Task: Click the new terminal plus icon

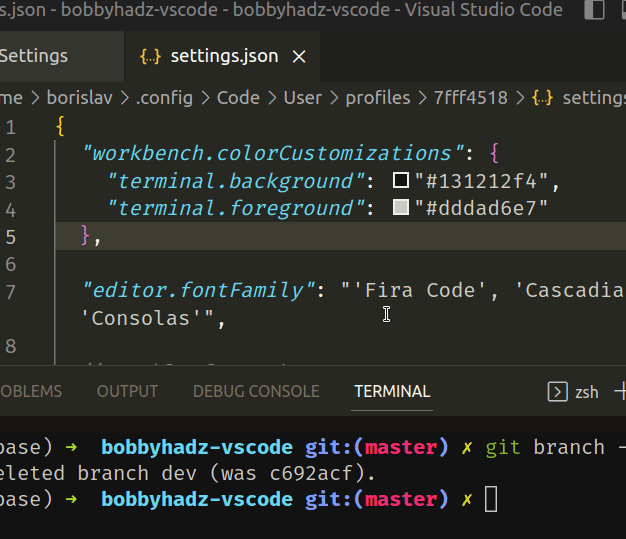Action: tap(620, 391)
